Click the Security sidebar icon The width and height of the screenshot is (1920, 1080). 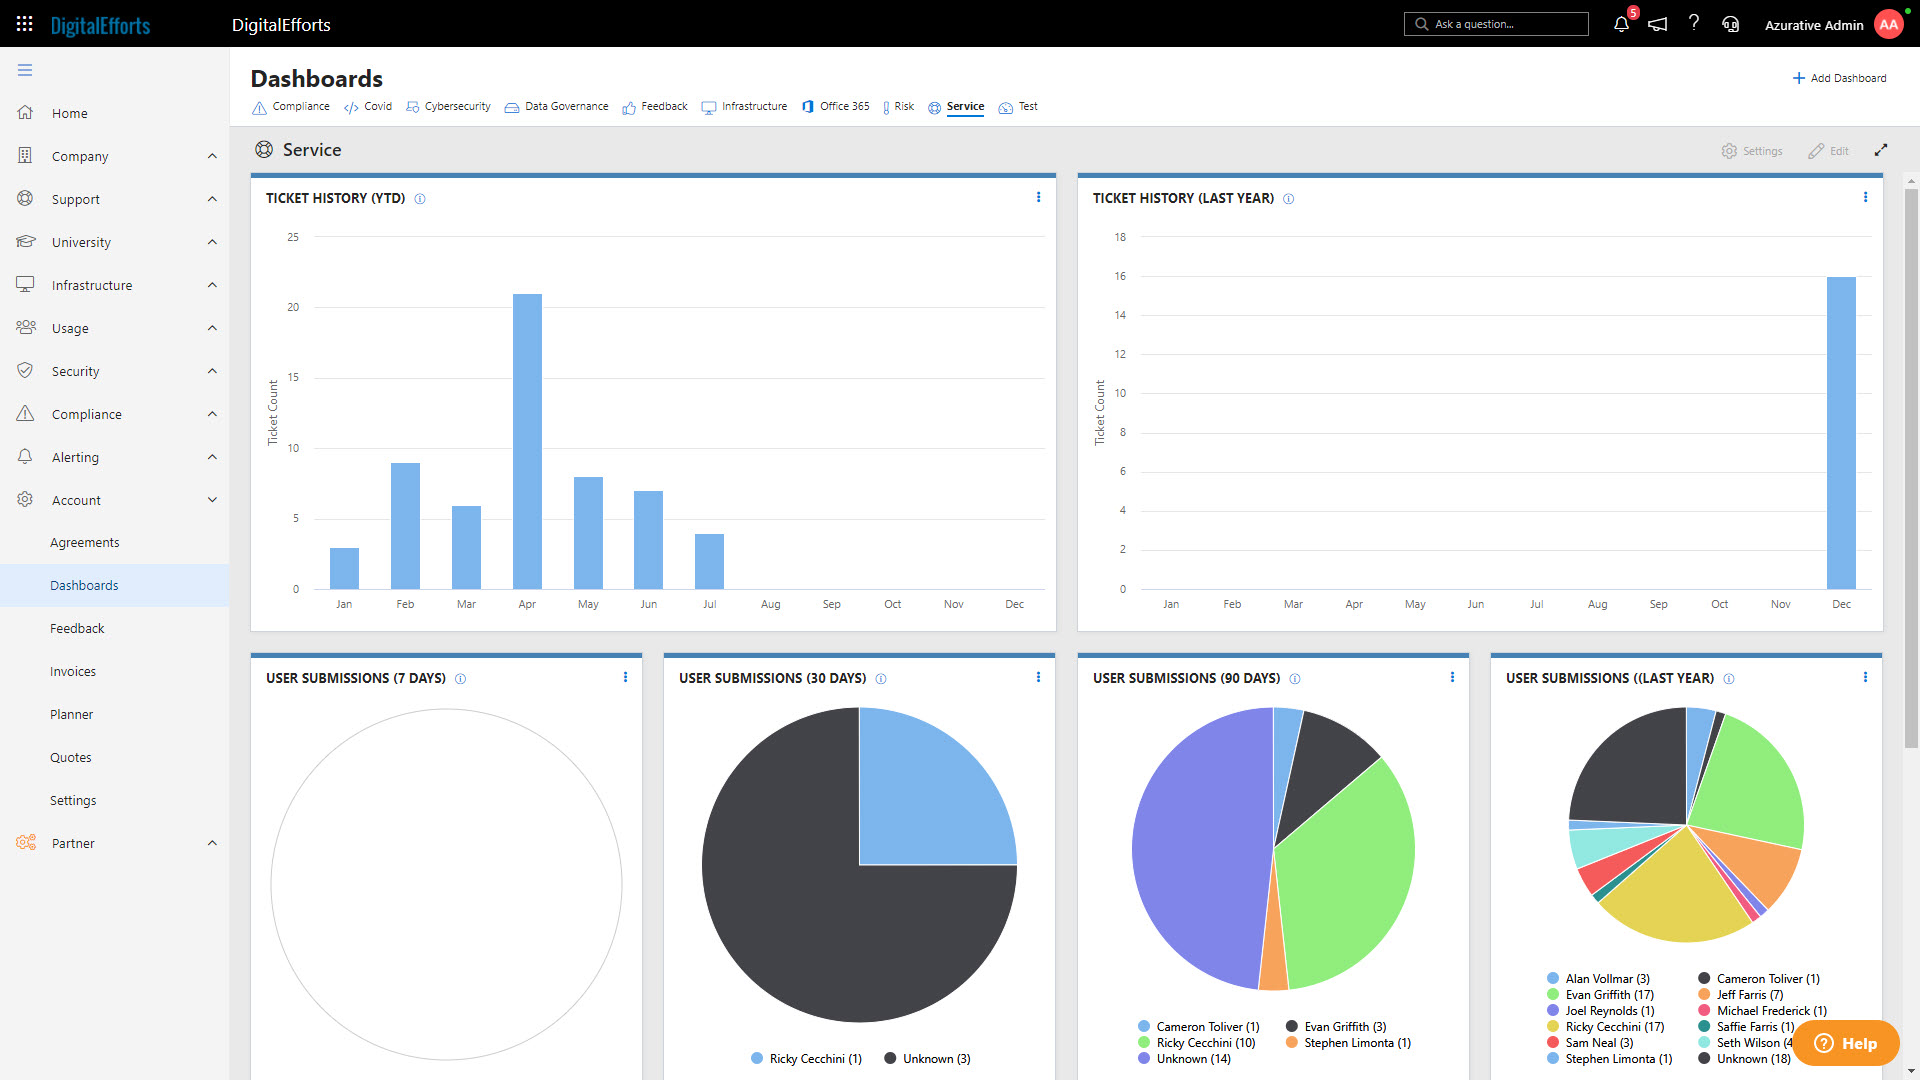coord(25,371)
